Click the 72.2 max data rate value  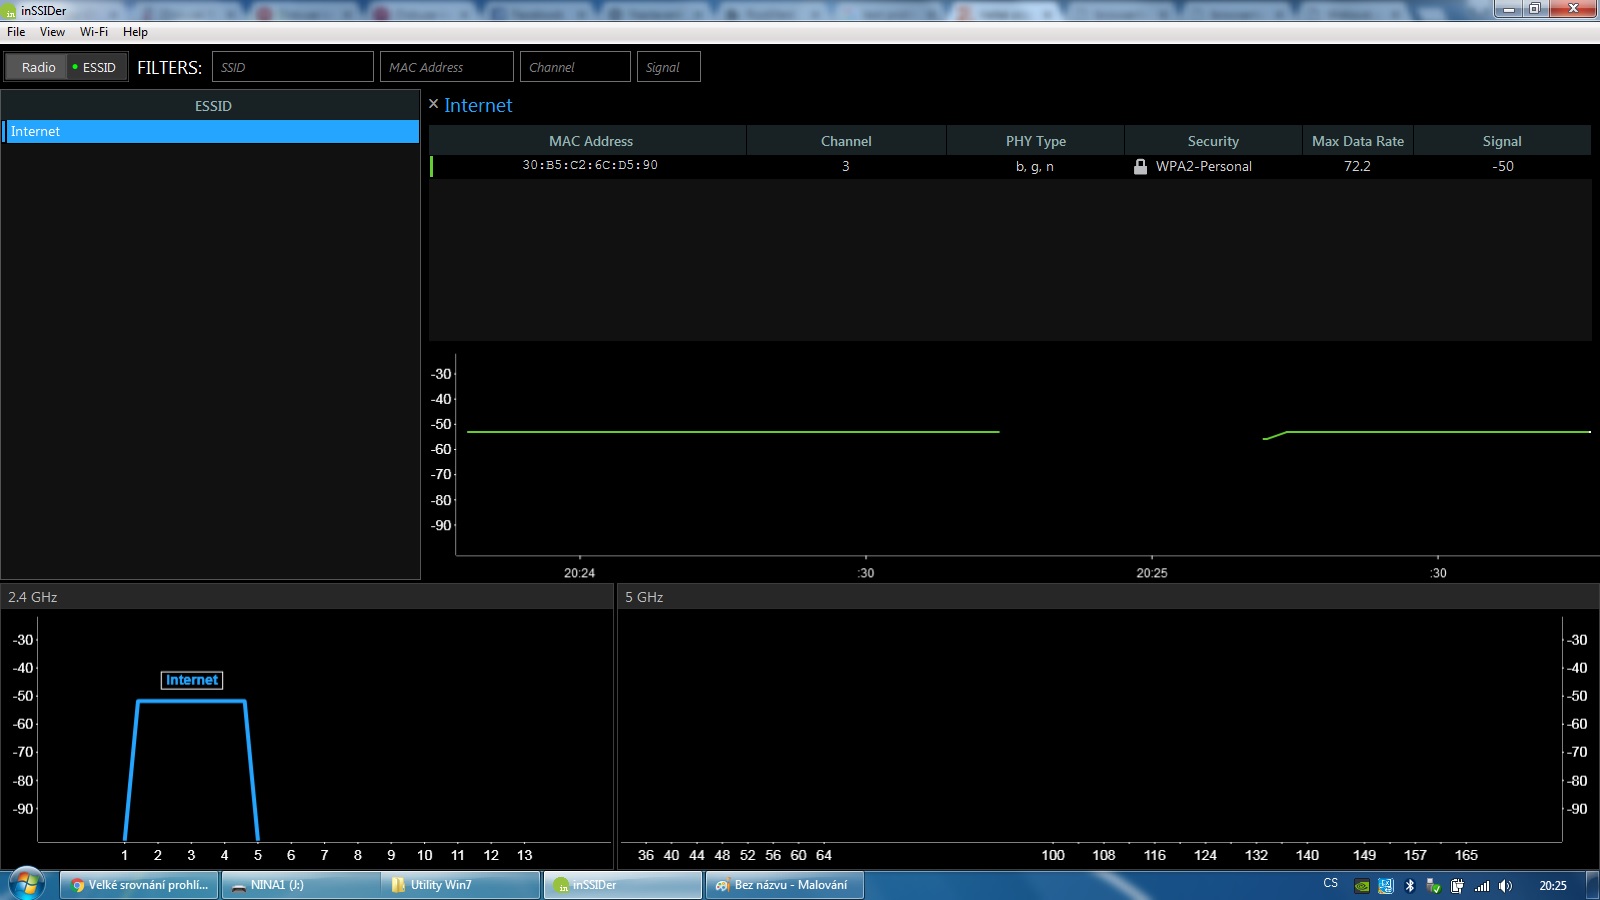1357,166
